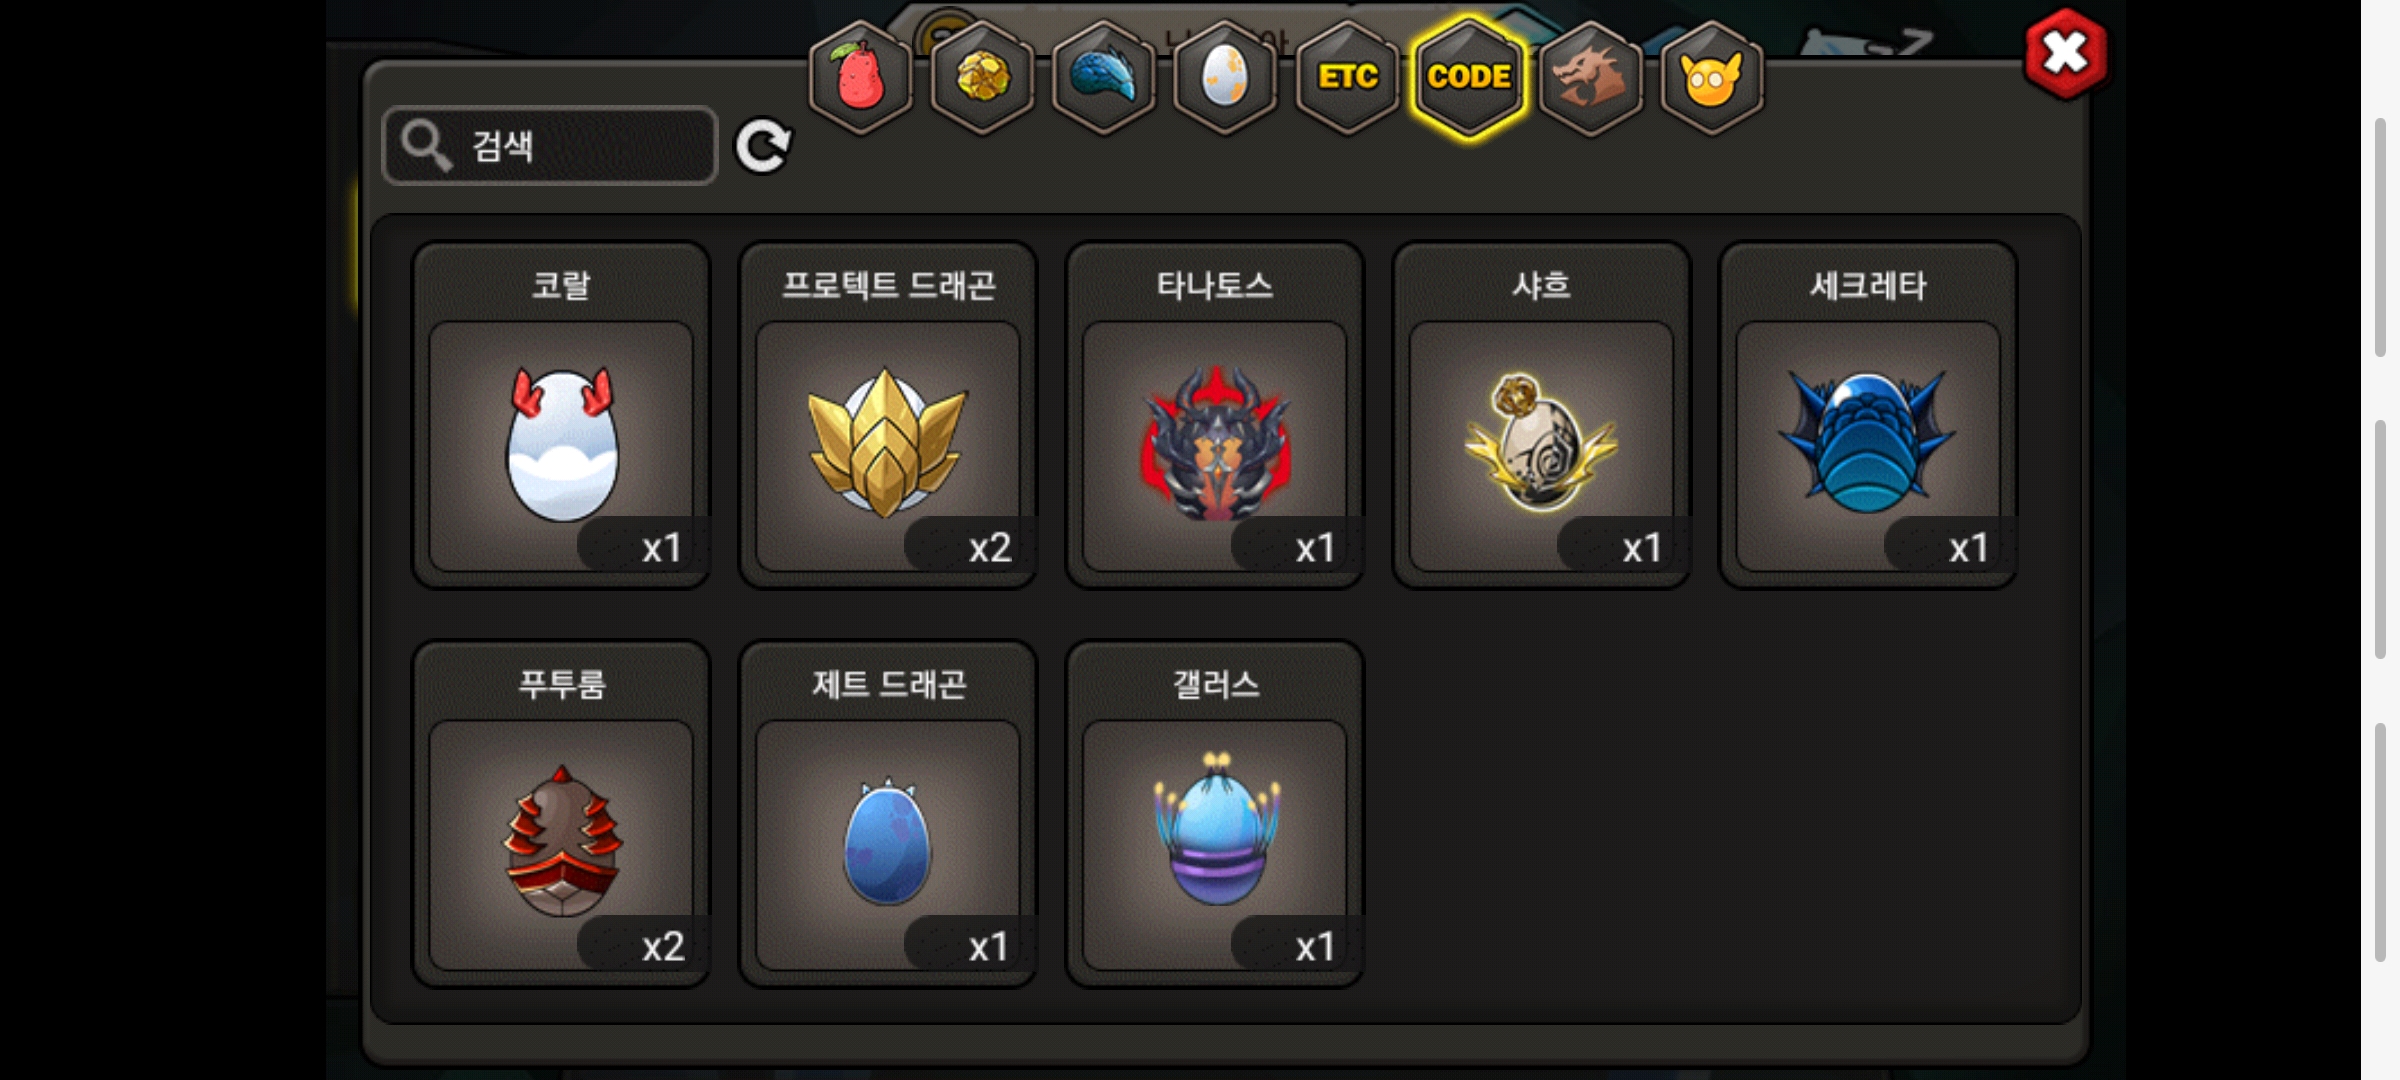
Task: Click the magnifying glass search icon
Action: (427, 146)
